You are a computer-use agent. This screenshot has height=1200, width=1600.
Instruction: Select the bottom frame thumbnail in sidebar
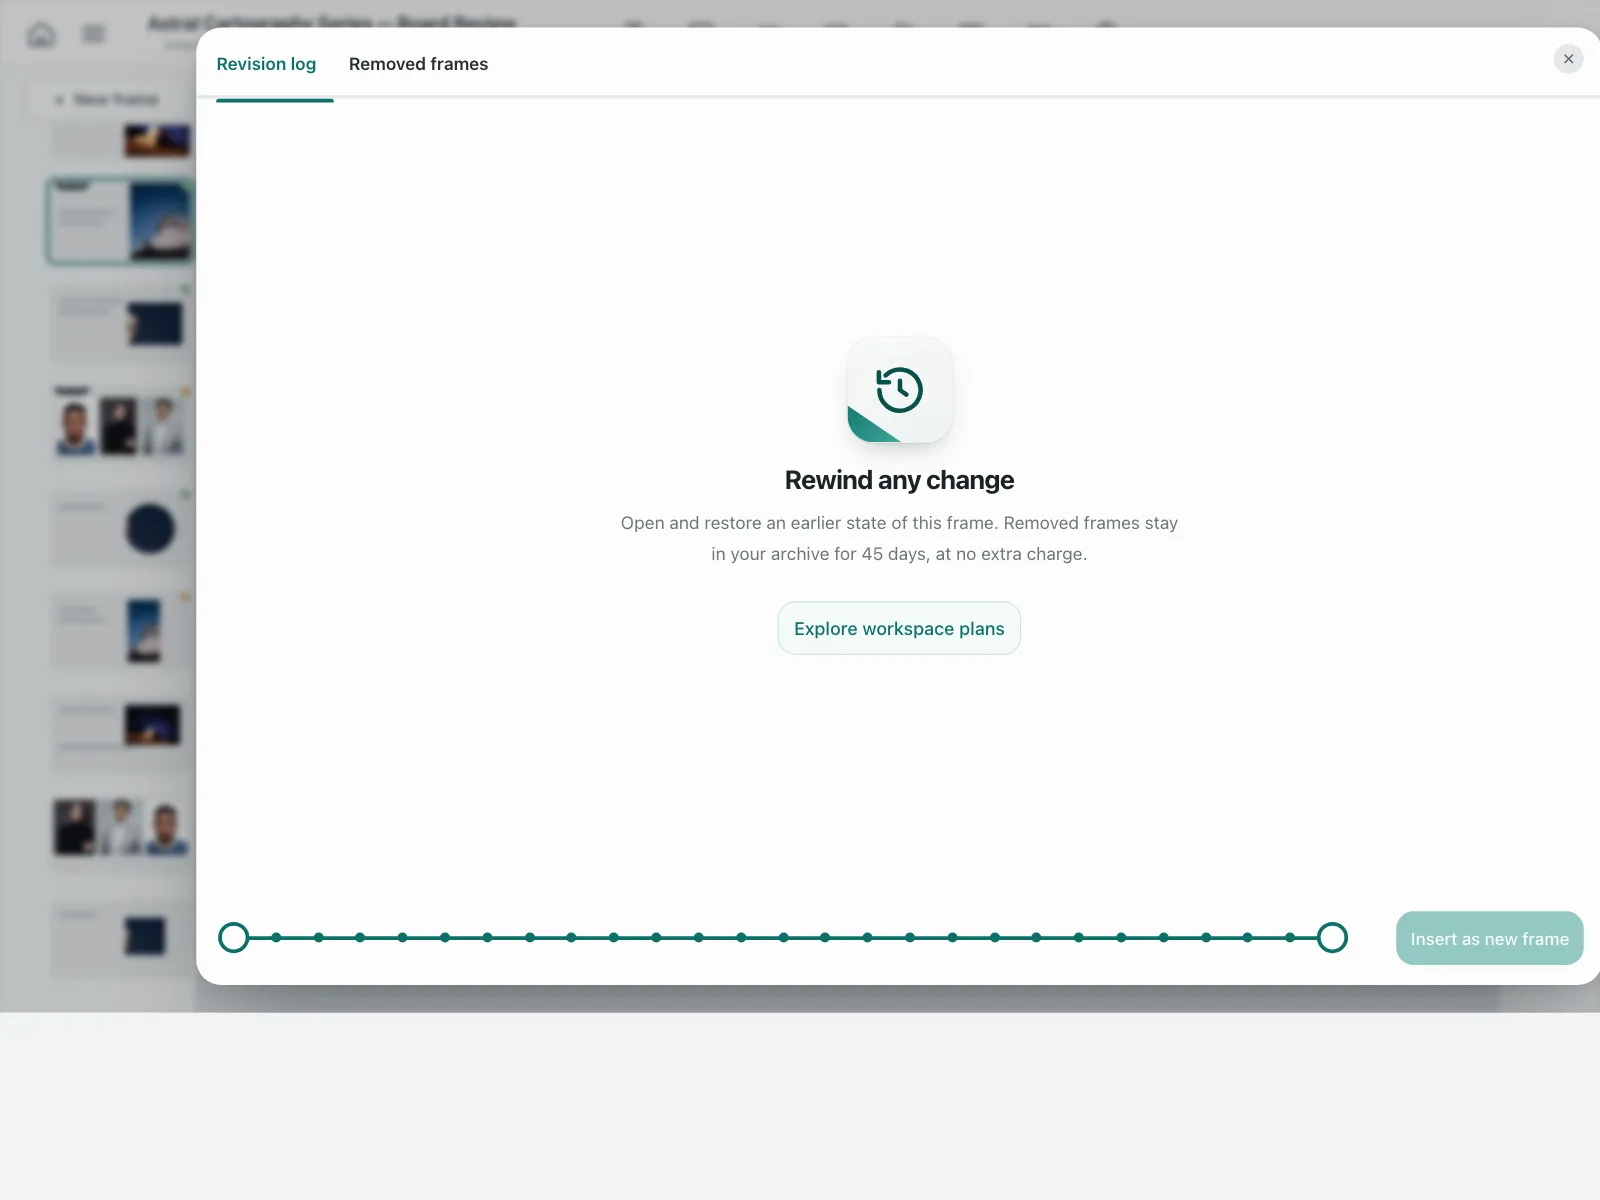coord(120,938)
